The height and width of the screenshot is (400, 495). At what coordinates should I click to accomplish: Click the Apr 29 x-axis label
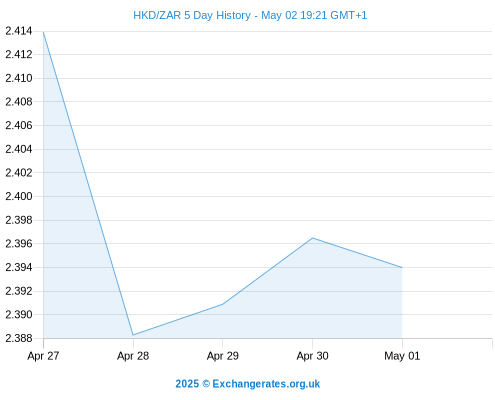(223, 356)
